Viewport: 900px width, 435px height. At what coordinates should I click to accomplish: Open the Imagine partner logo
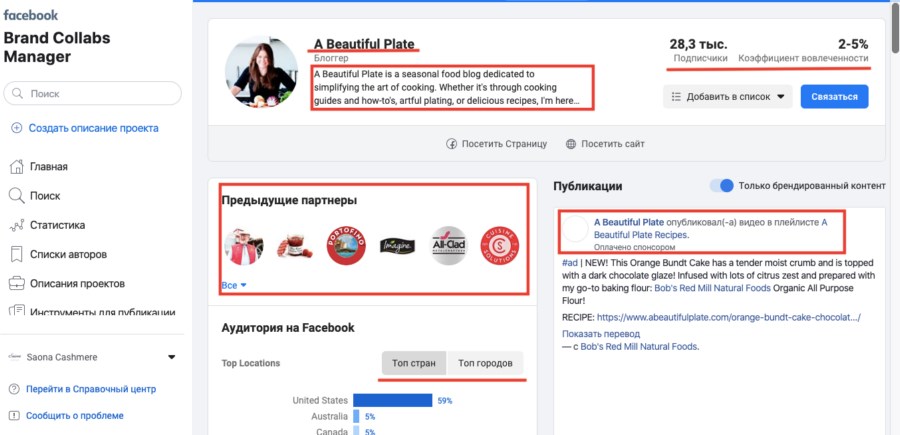(x=397, y=246)
